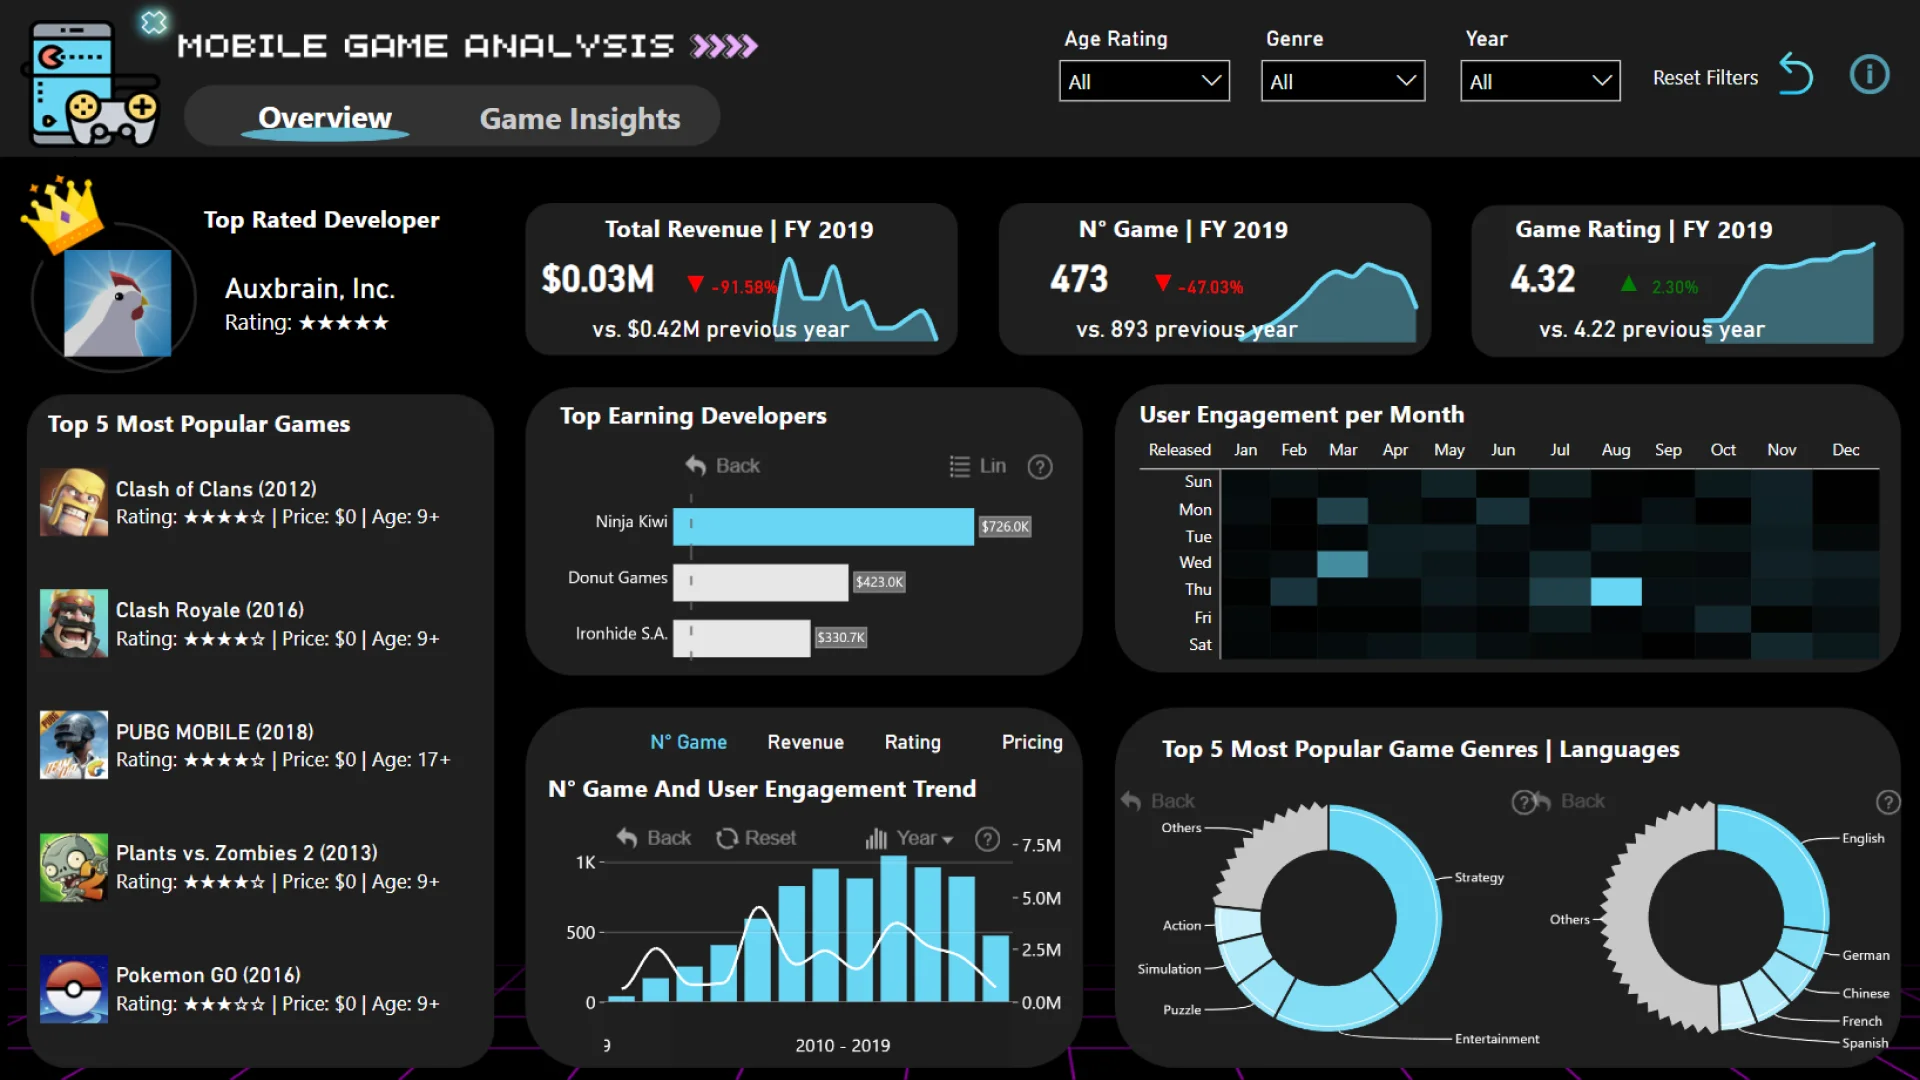
Task: Click the Wednesday March heatmap cell
Action: [x=1342, y=564]
